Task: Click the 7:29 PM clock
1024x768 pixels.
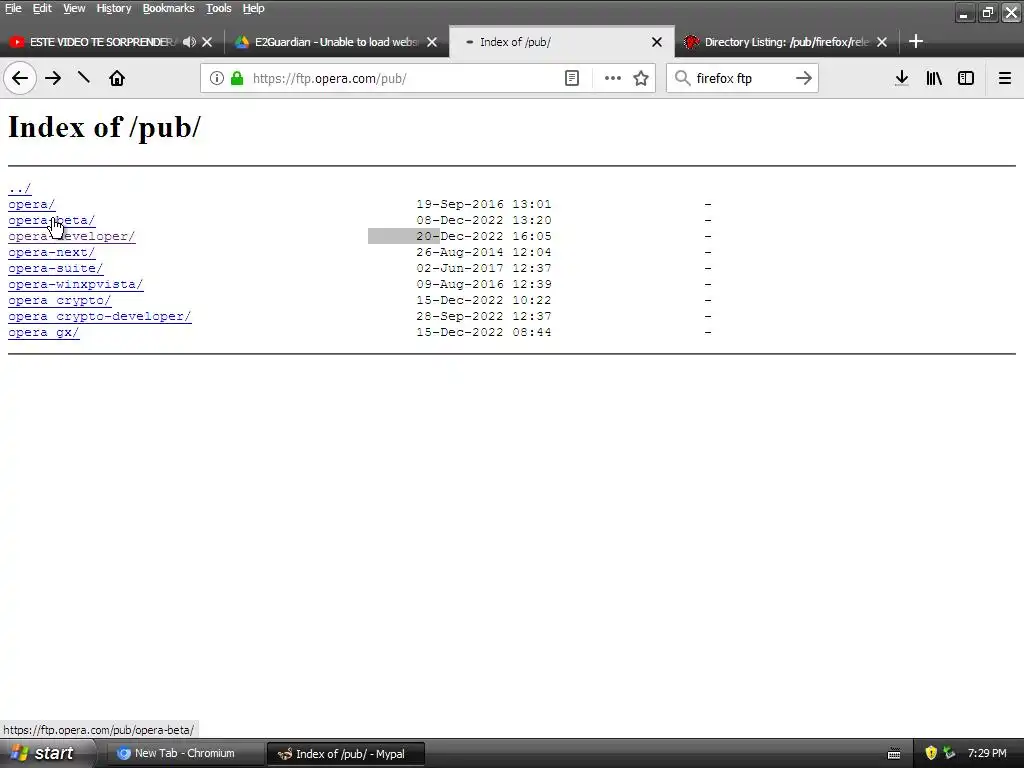Action: click(987, 753)
